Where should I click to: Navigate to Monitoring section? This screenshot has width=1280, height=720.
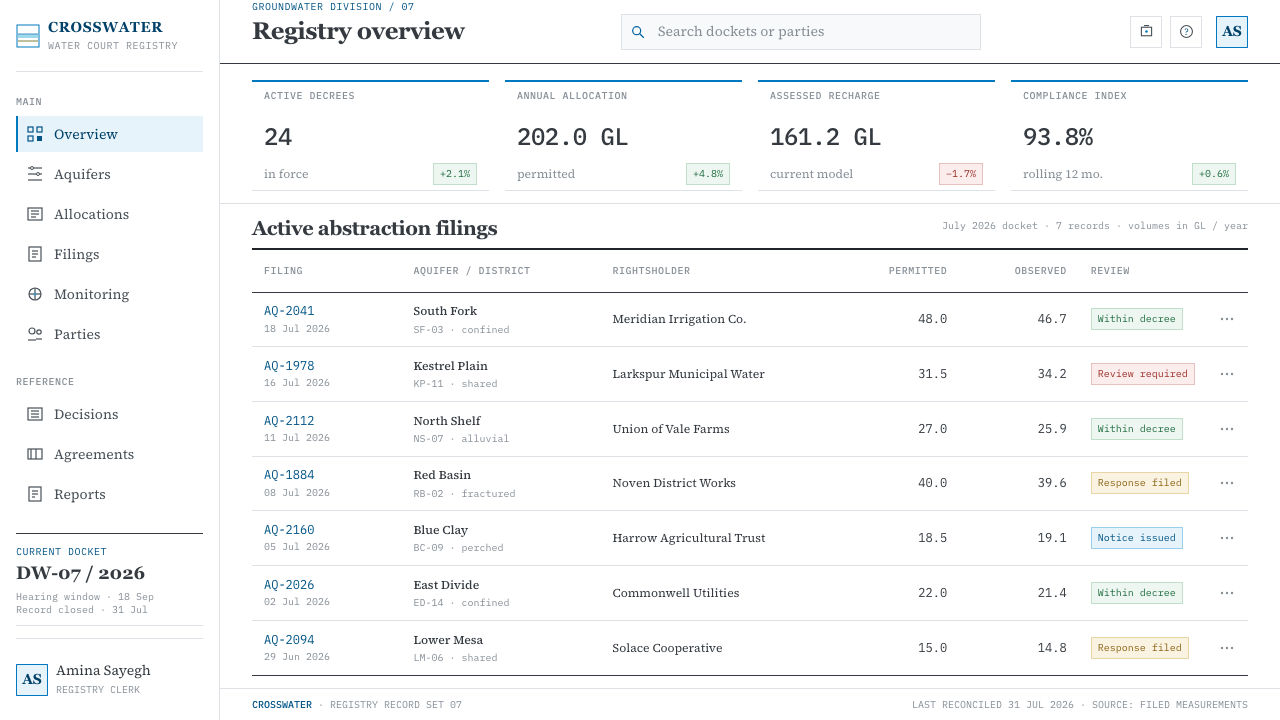click(x=109, y=294)
